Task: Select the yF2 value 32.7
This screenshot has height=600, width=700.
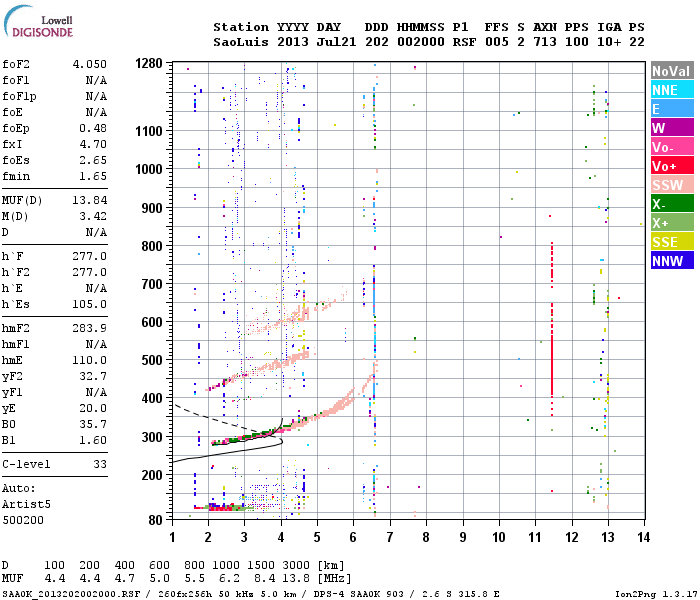Action: [x=93, y=376]
